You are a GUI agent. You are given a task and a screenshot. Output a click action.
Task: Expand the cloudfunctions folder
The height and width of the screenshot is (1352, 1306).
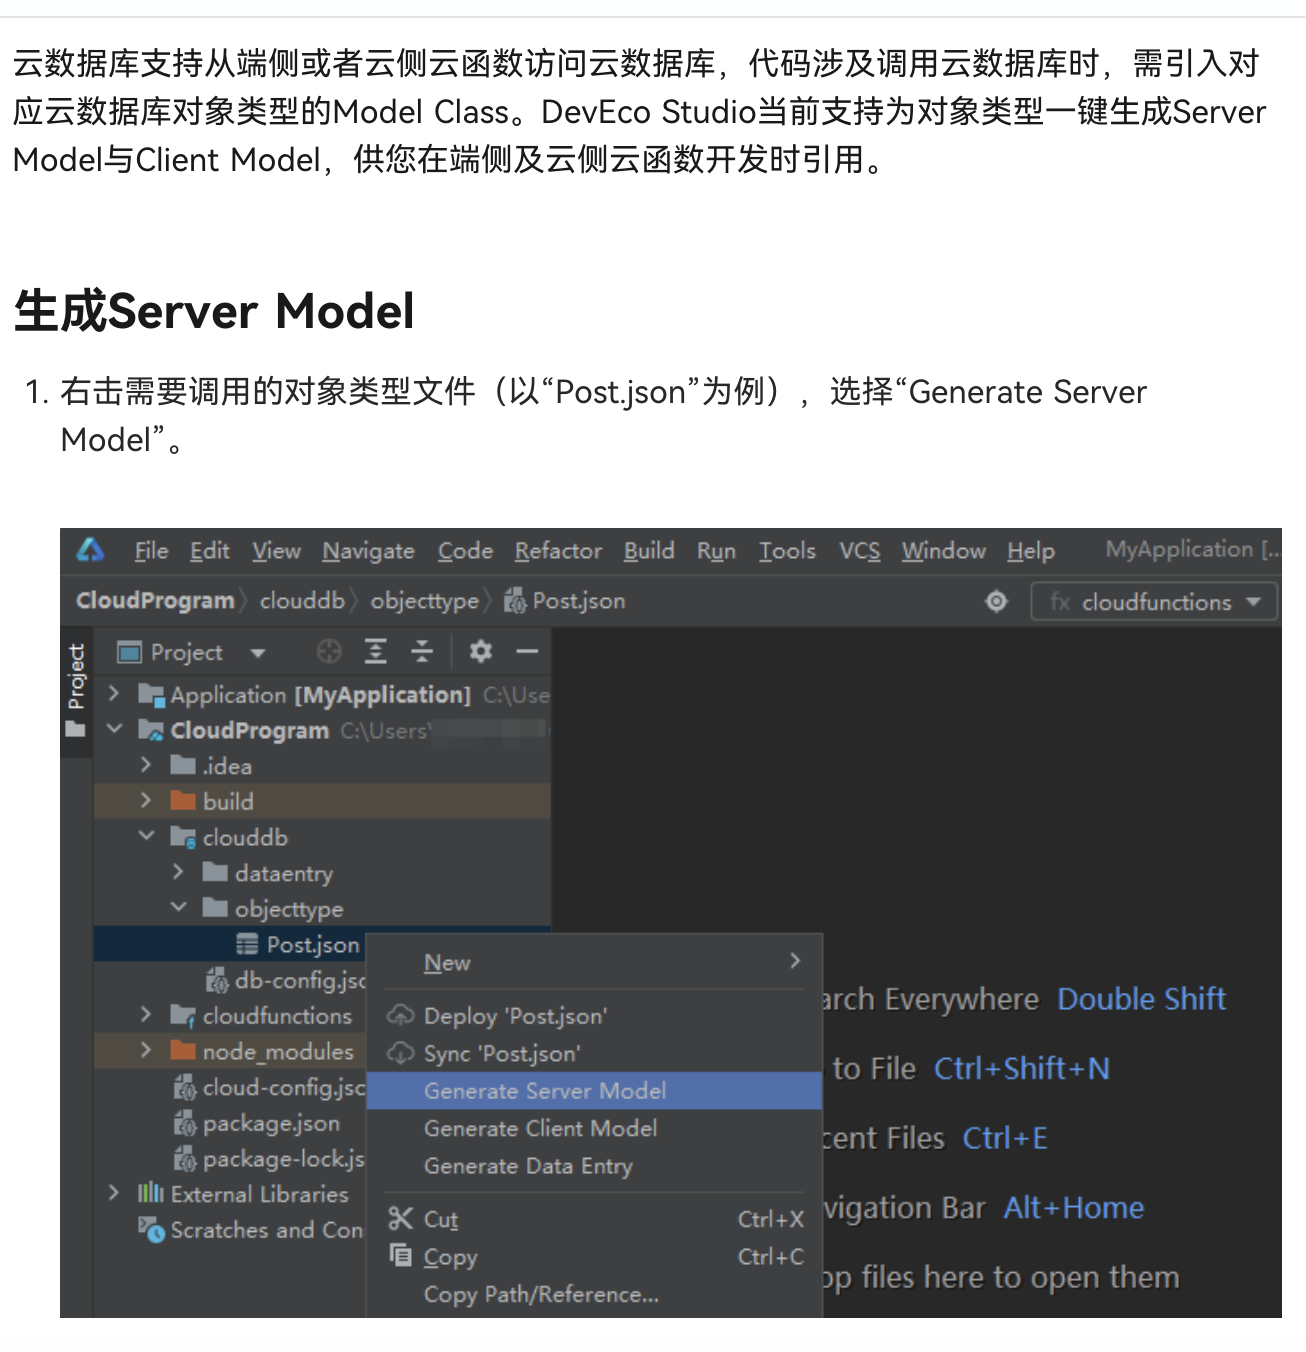click(x=146, y=1015)
